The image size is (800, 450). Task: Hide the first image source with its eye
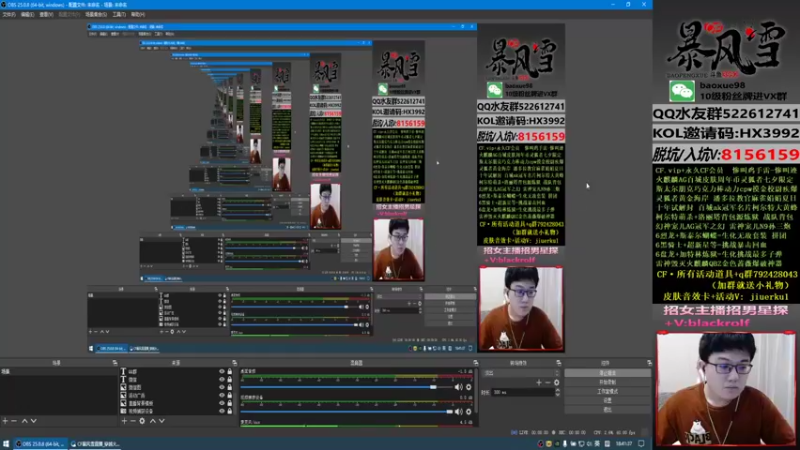click(221, 387)
